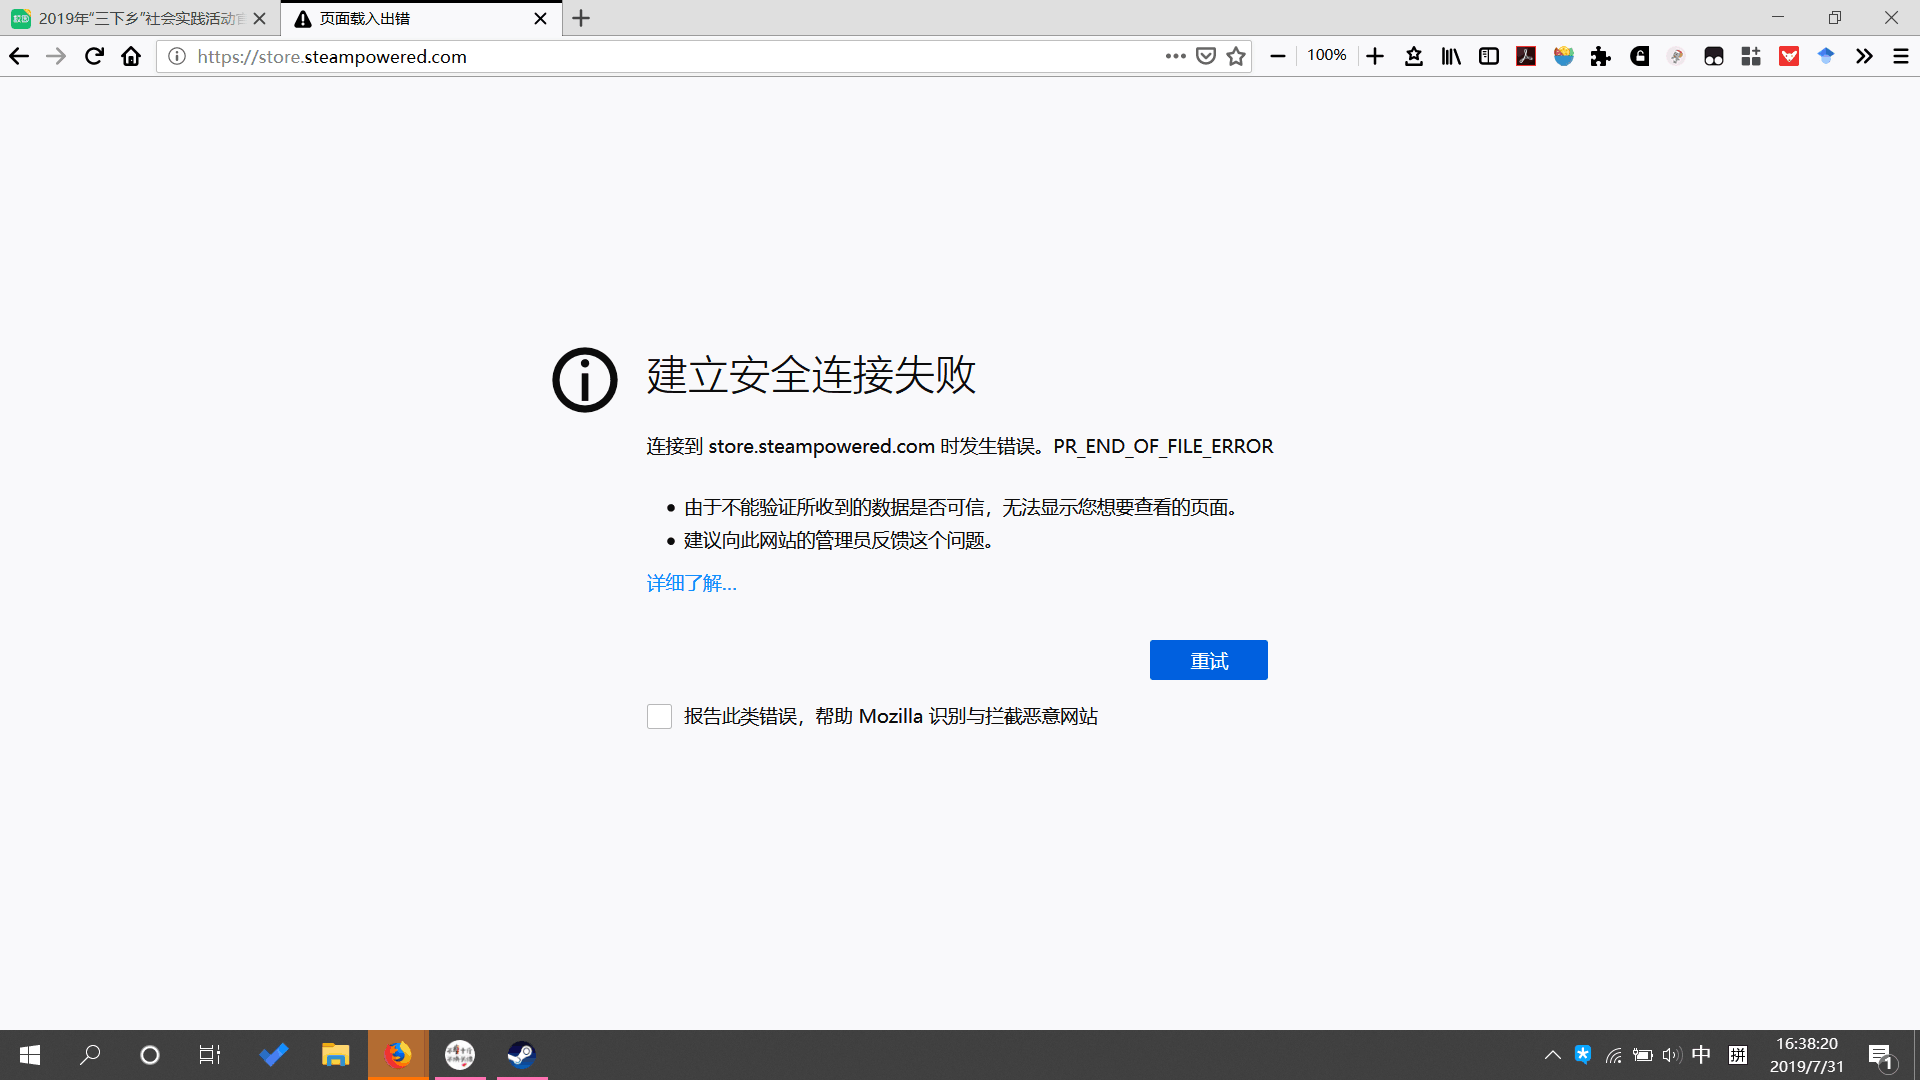Go back to the previous page
This screenshot has width=1920, height=1080.
19,56
